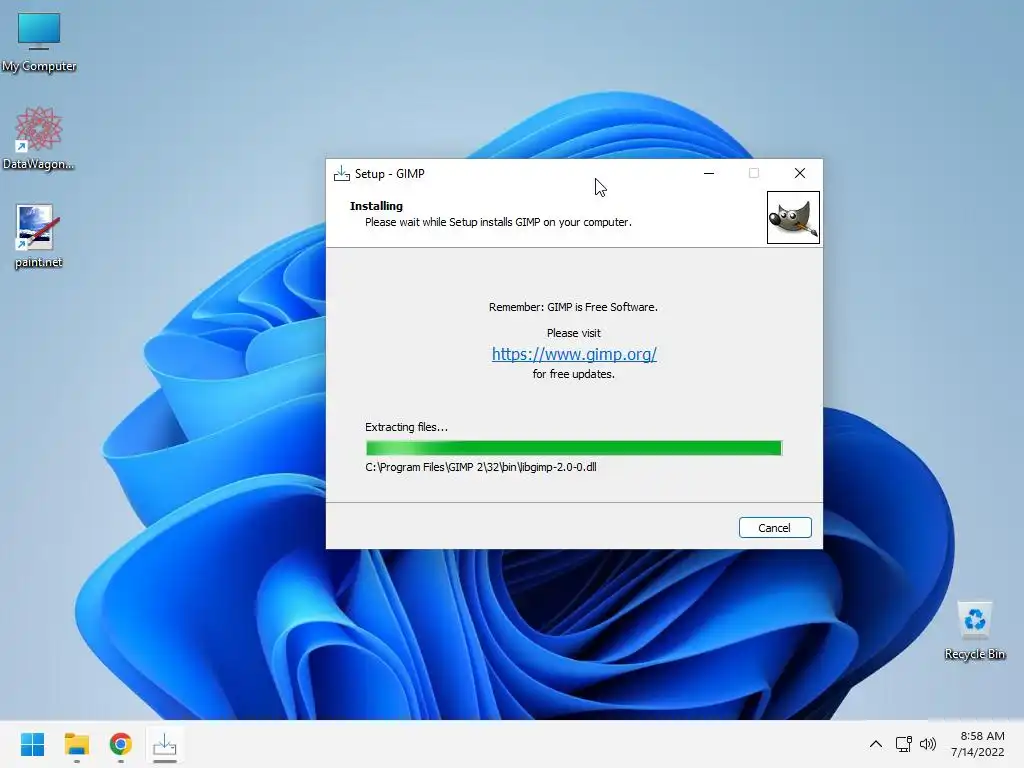Open Google Chrome from the taskbar

tap(121, 744)
